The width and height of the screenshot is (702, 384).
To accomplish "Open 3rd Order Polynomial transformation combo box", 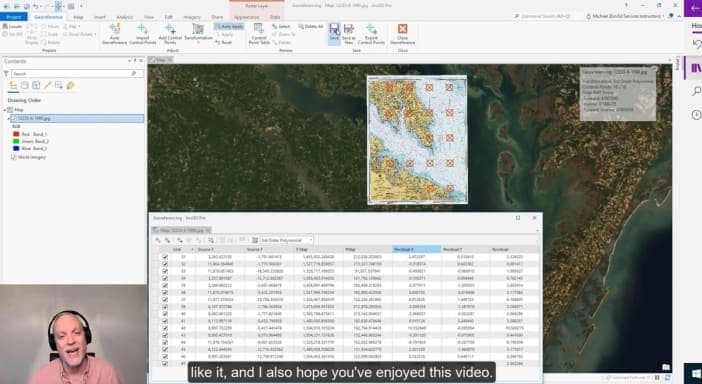I will pyautogui.click(x=286, y=240).
